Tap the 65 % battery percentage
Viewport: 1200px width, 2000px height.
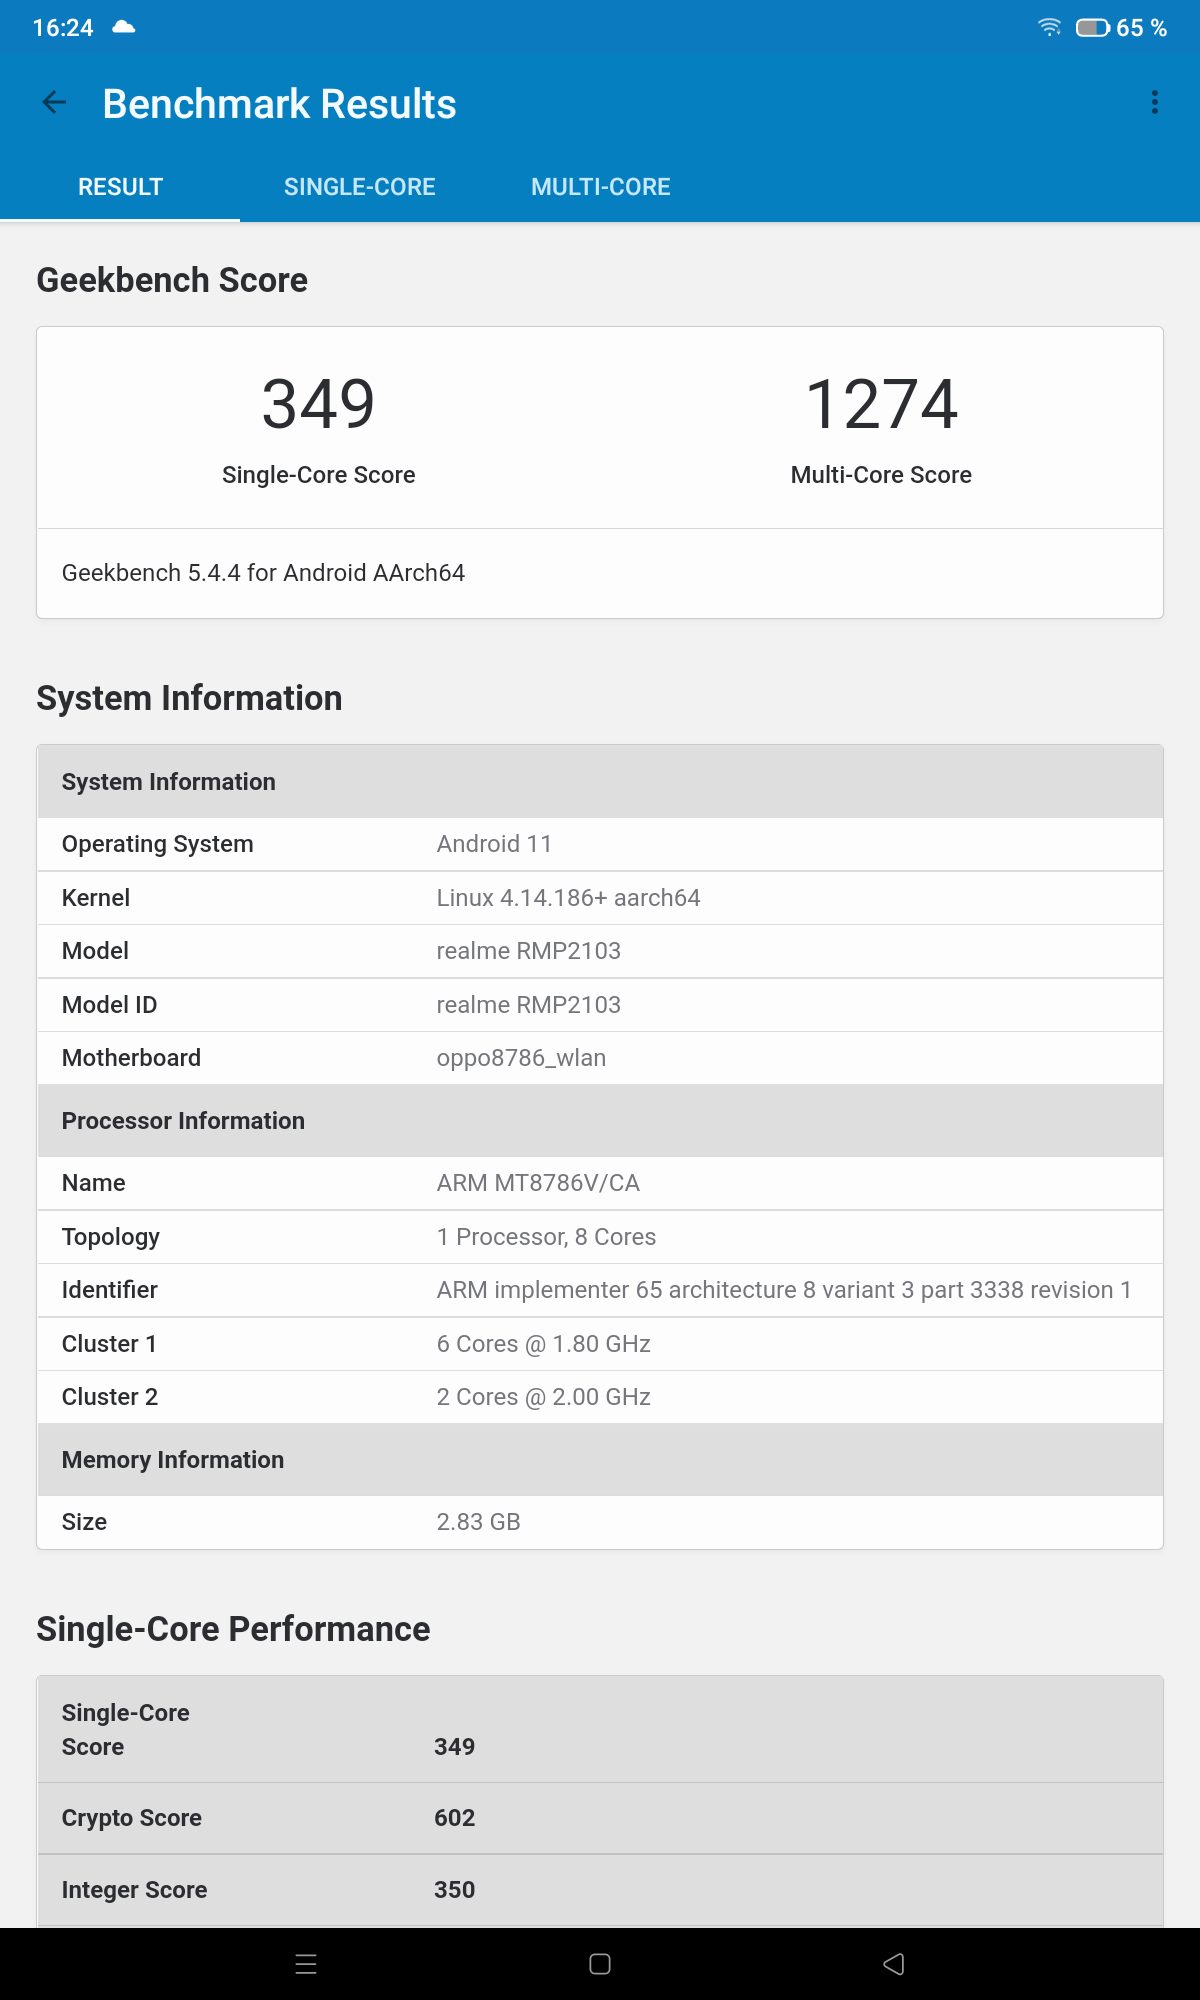click(1141, 28)
